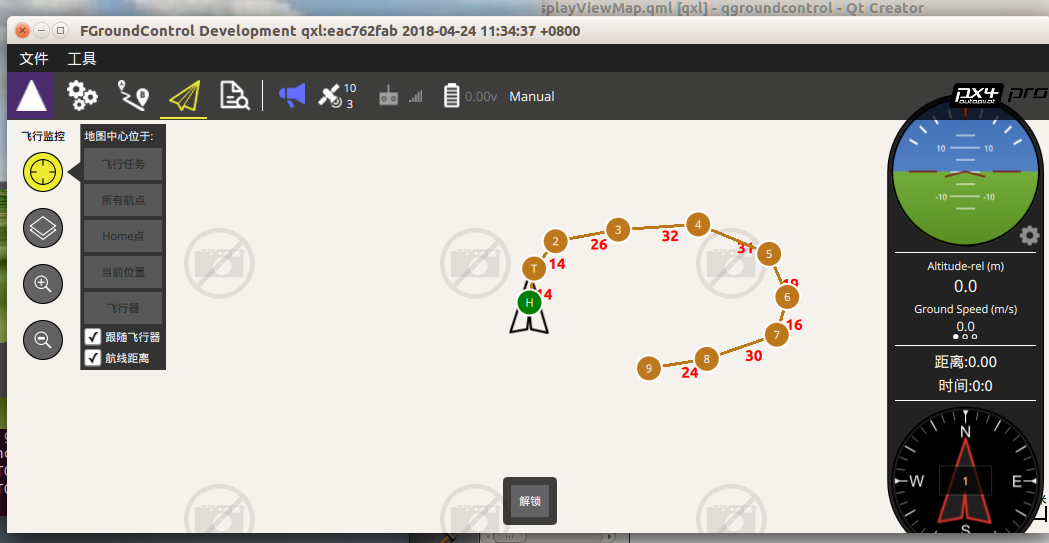Image resolution: width=1049 pixels, height=543 pixels.
Task: Click the battery voltage indicator icon
Action: (452, 96)
